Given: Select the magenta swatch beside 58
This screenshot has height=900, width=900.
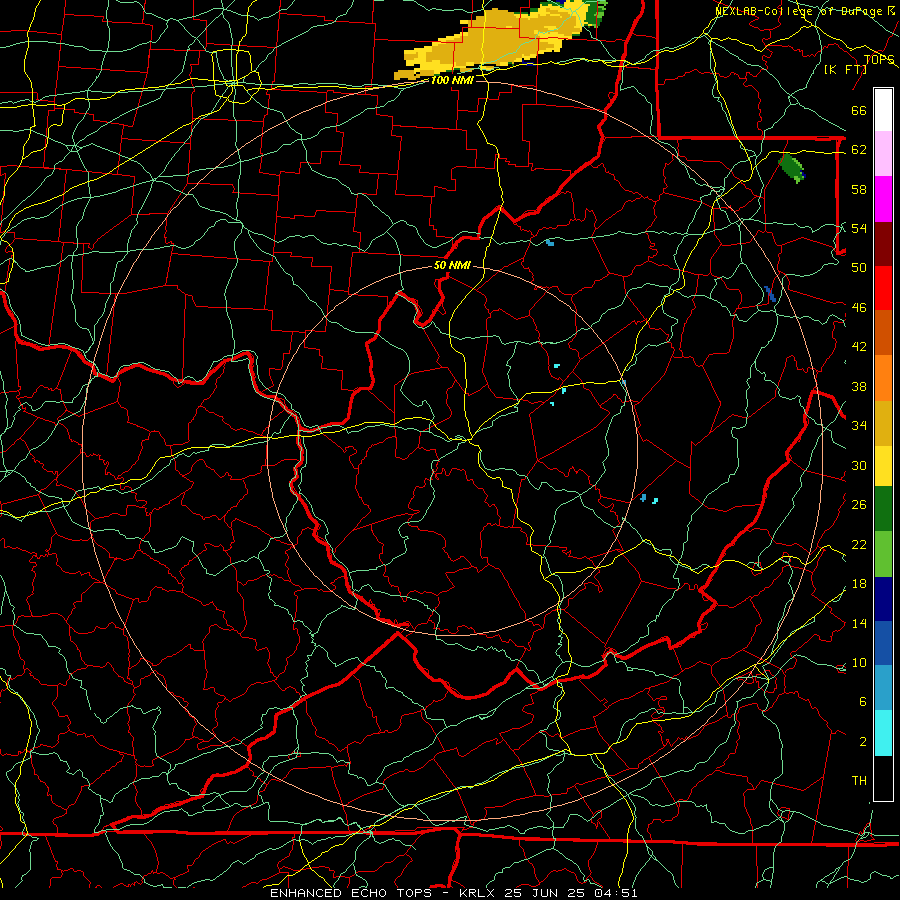Looking at the screenshot, I should click(x=883, y=199).
